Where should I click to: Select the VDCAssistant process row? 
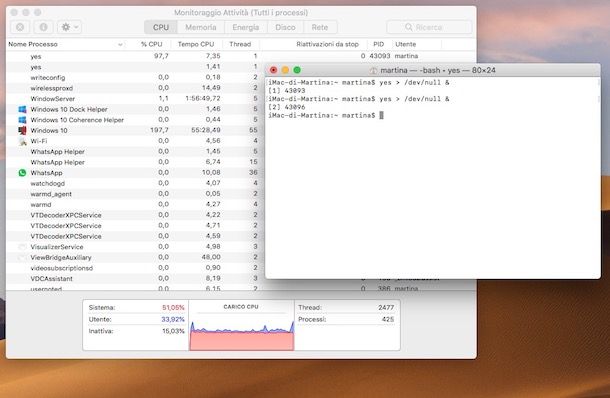tap(135, 279)
